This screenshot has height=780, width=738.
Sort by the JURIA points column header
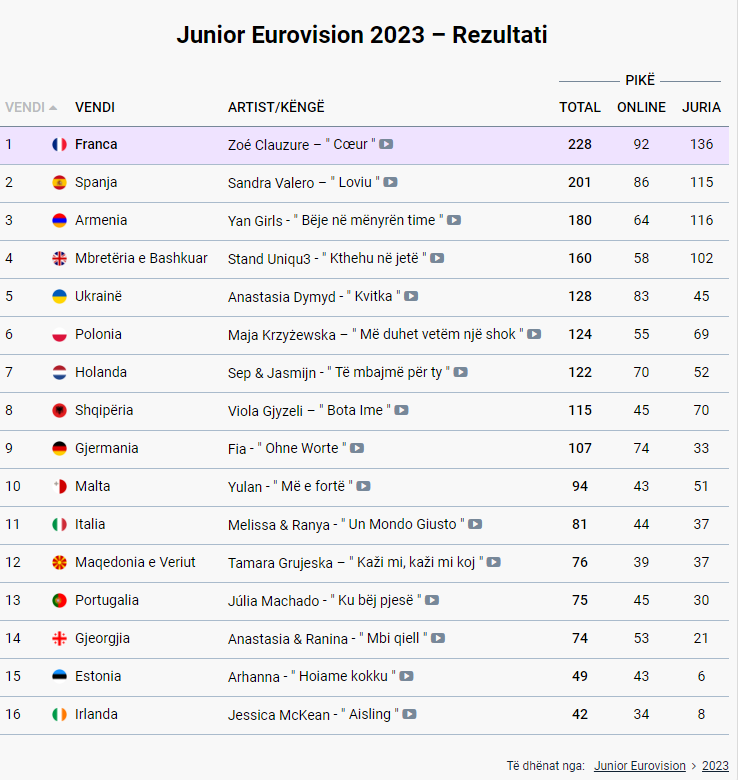coord(701,107)
